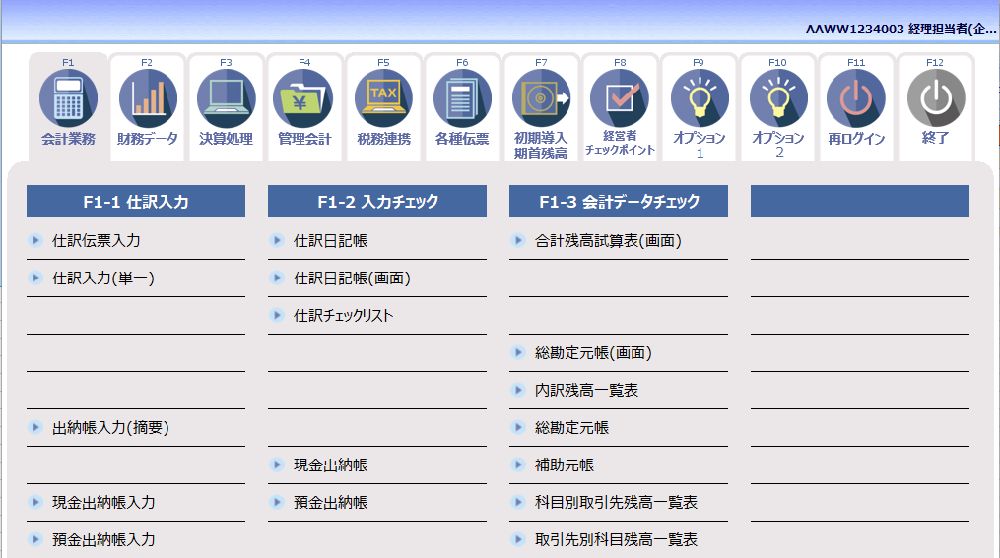Viewport: 1000px width, 558px height.
Task: Open 総勘定元帳(画面) link
Action: click(593, 353)
